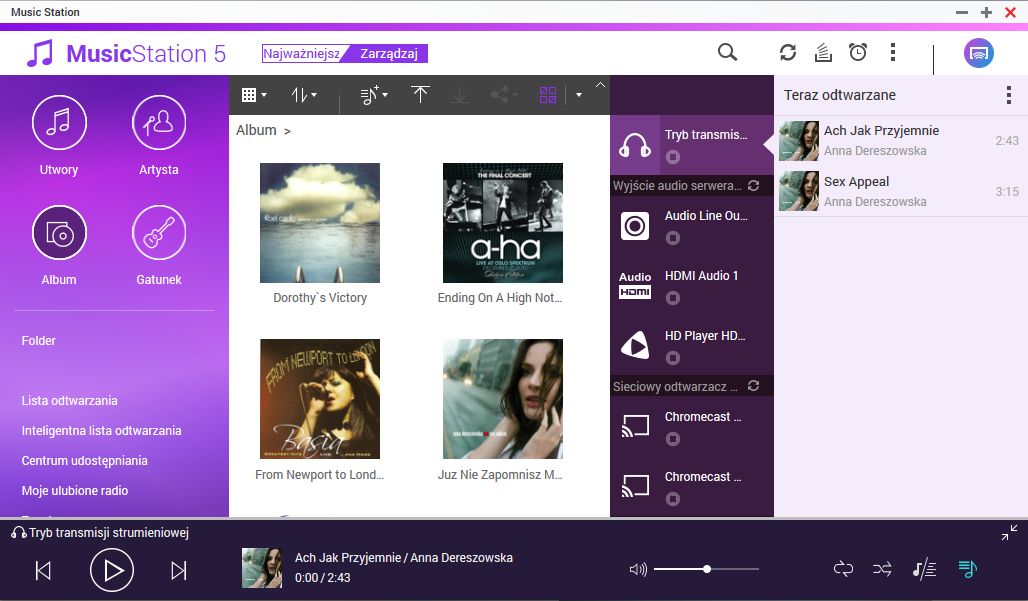This screenshot has height=601, width=1028.
Task: Click the Album breadcrumb link
Action: [x=256, y=130]
